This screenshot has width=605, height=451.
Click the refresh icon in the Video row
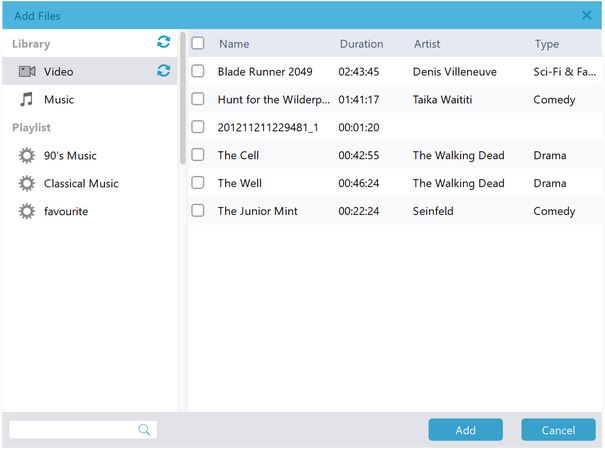point(163,71)
